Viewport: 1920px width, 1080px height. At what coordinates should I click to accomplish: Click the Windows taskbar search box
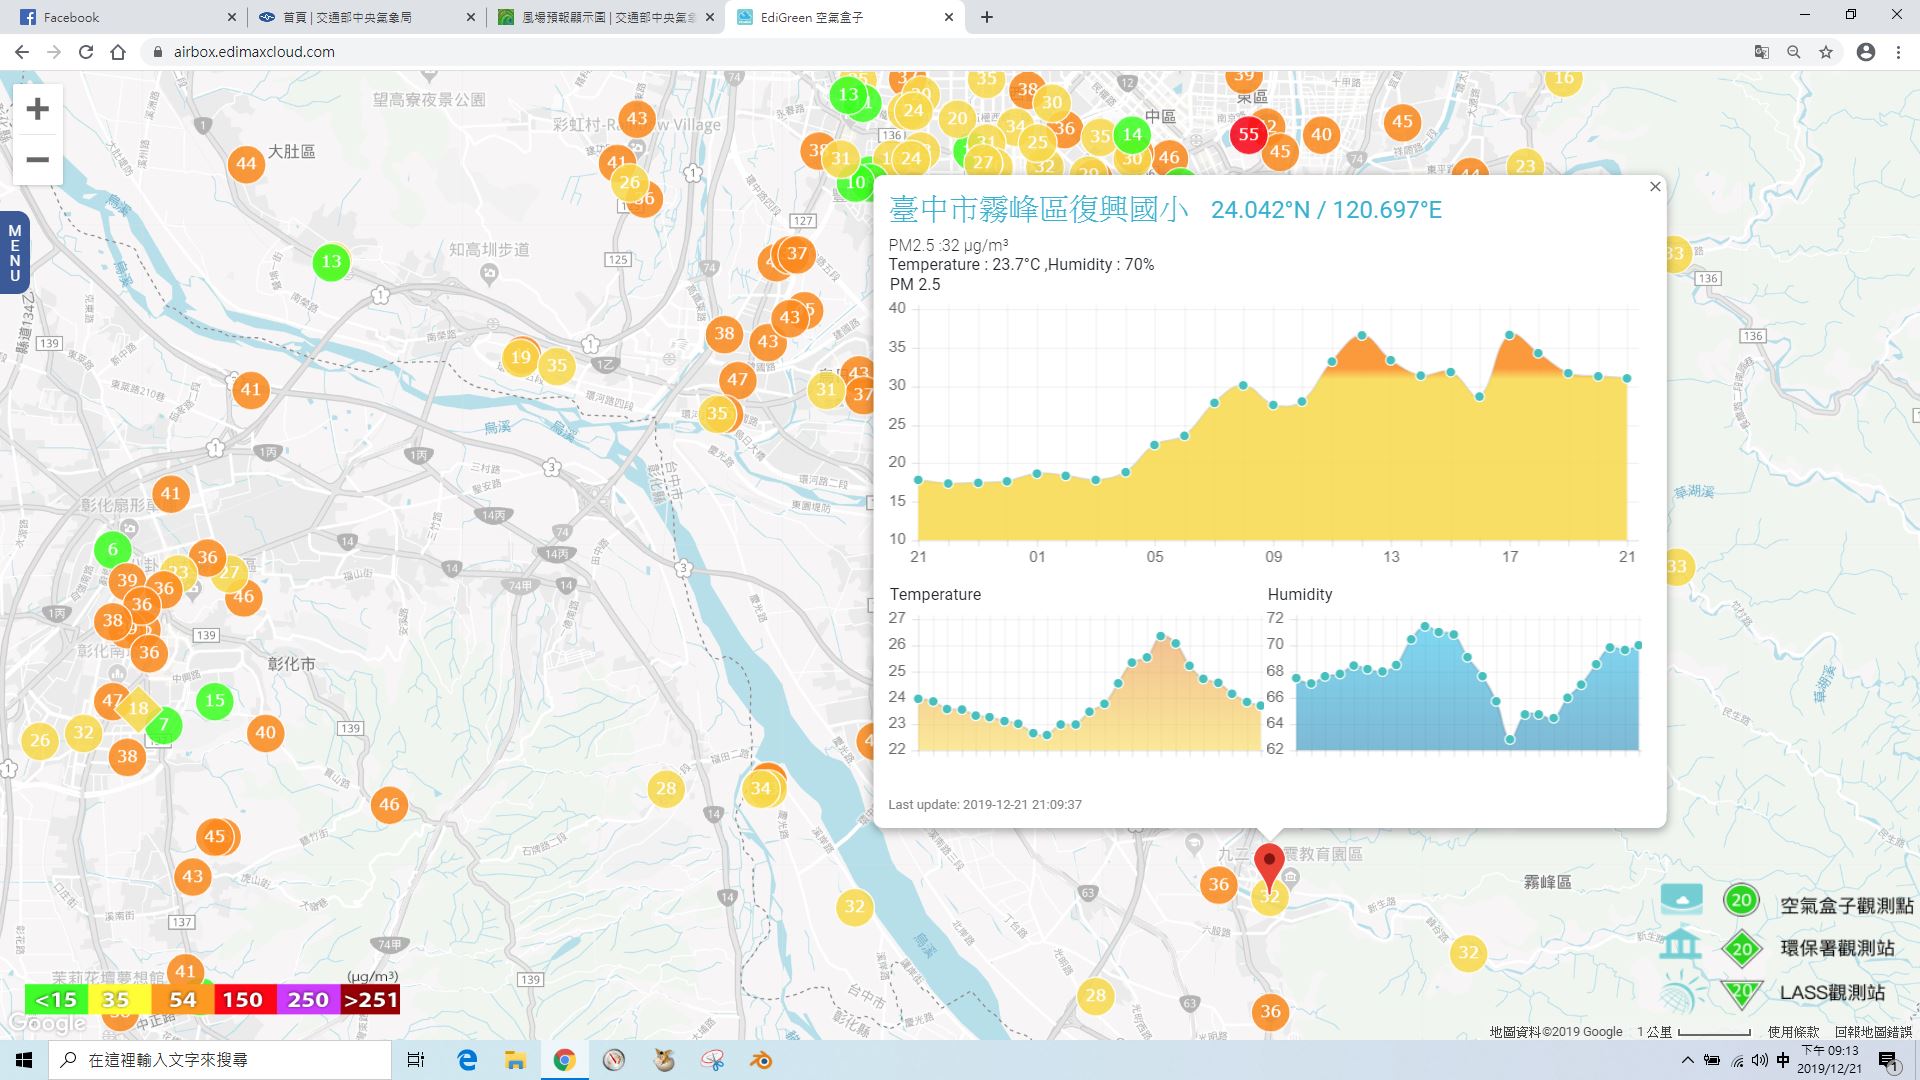[220, 1060]
